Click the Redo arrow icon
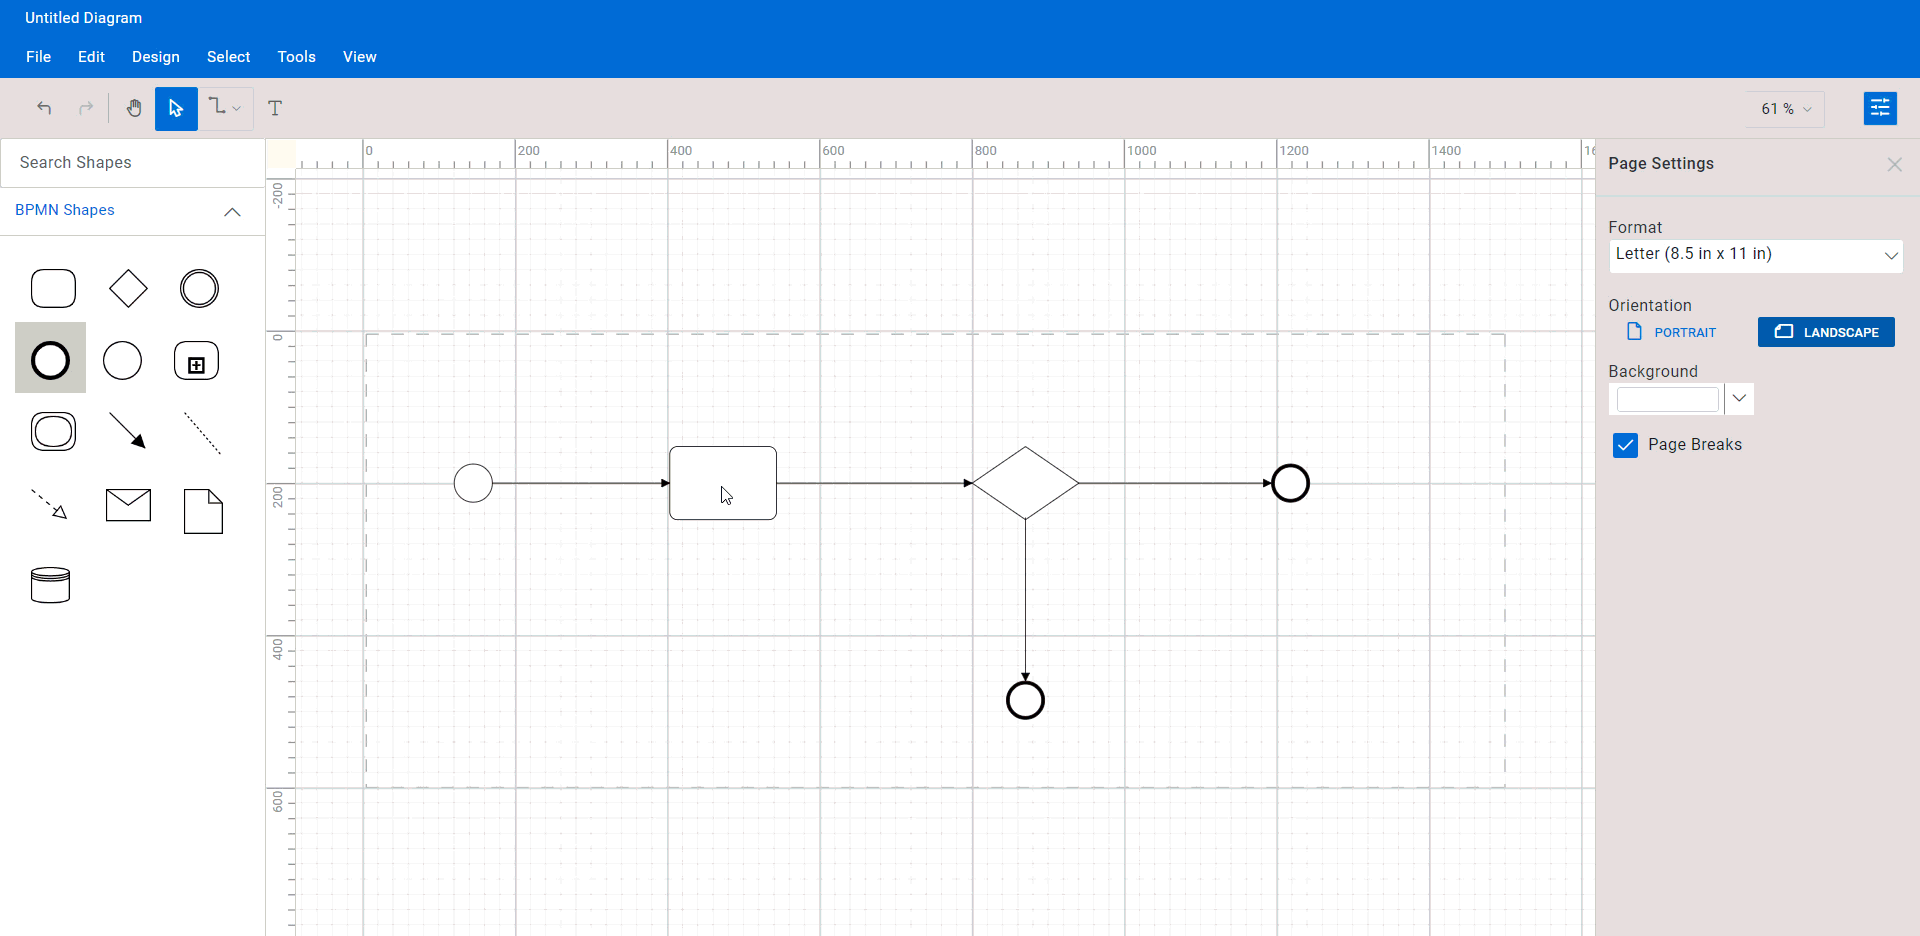Screen dimensions: 1920x936 point(86,108)
